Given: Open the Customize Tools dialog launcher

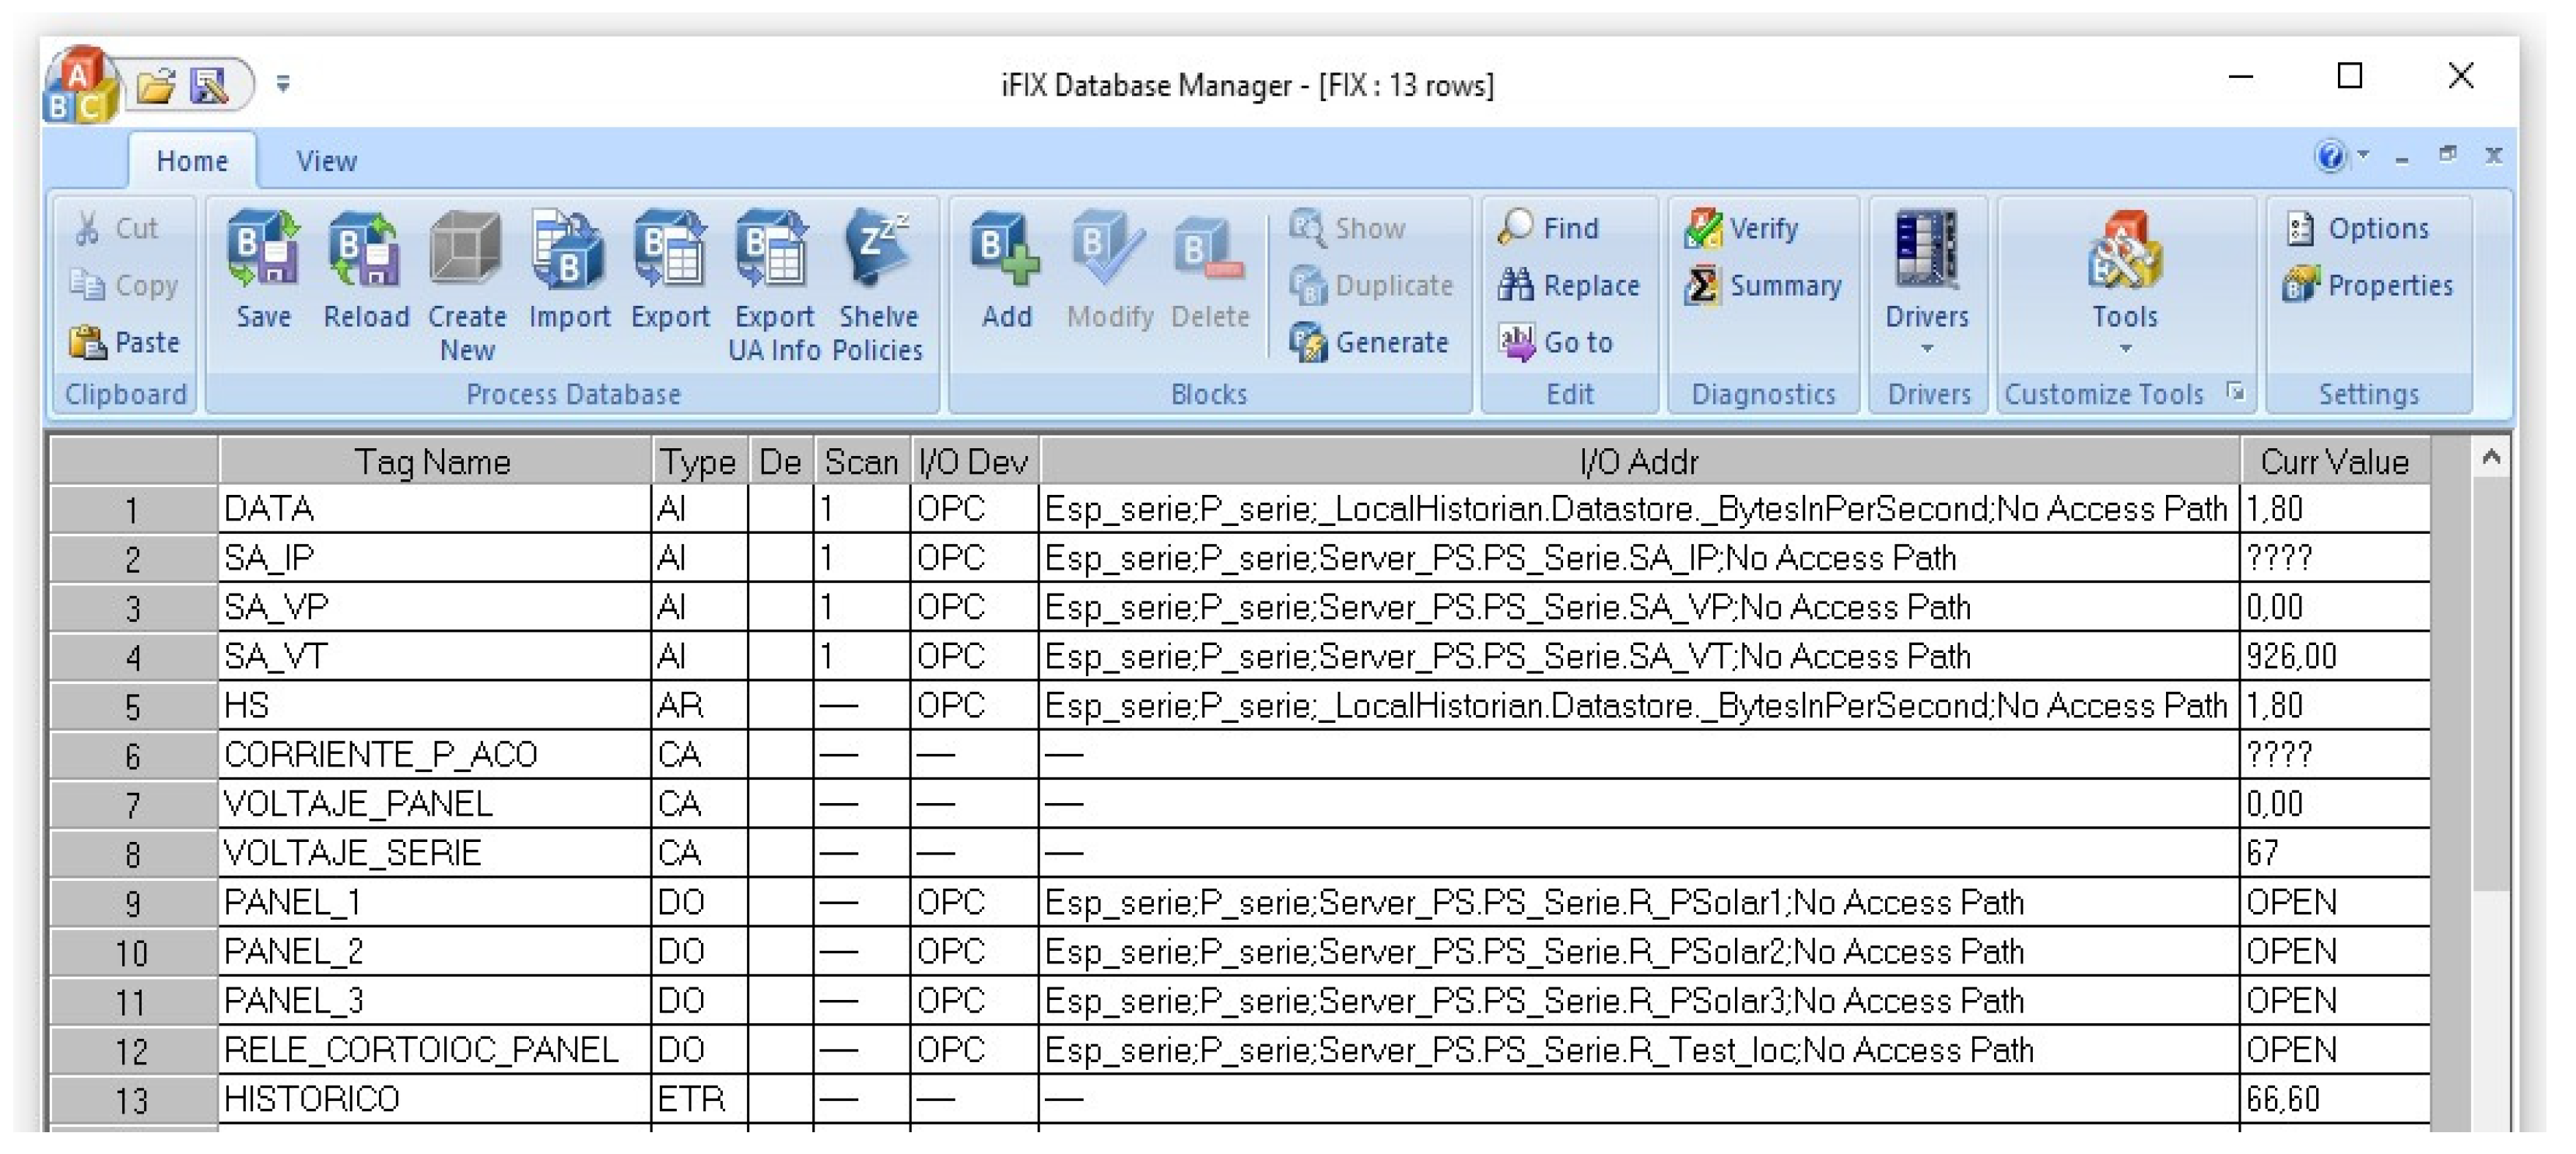Looking at the screenshot, I should [2236, 392].
